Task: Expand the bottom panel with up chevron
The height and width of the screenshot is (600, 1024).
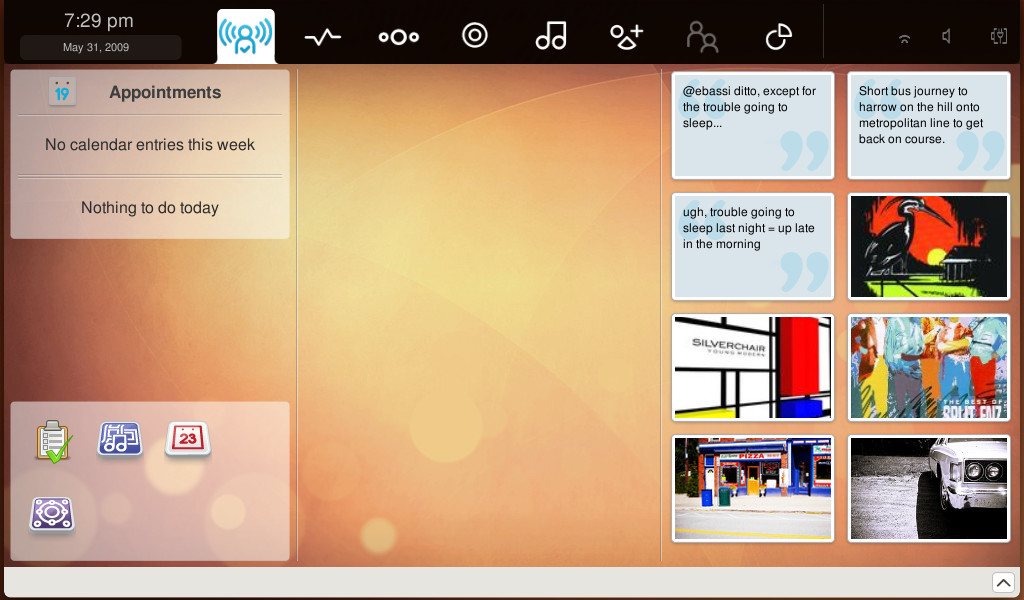Action: tap(1003, 582)
